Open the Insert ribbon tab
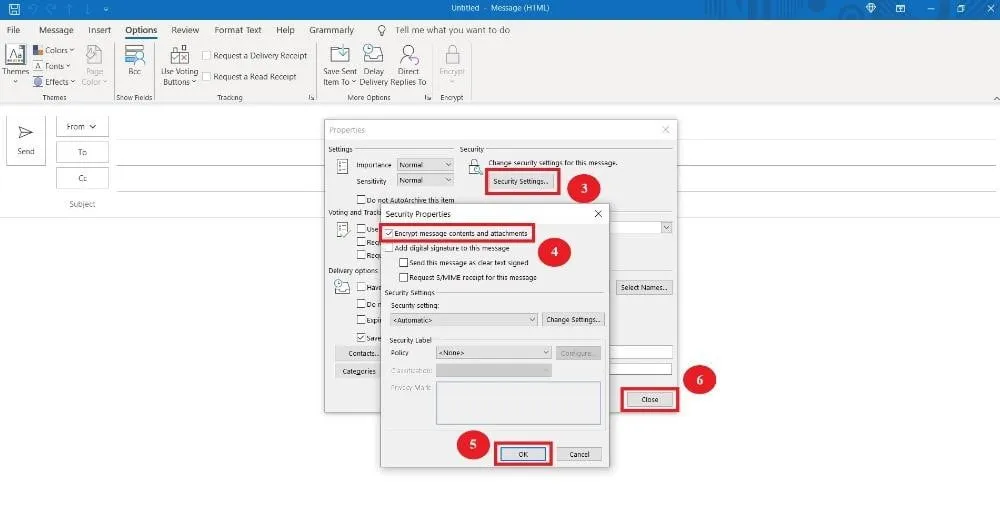Image resolution: width=1000 pixels, height=522 pixels. pyautogui.click(x=99, y=30)
